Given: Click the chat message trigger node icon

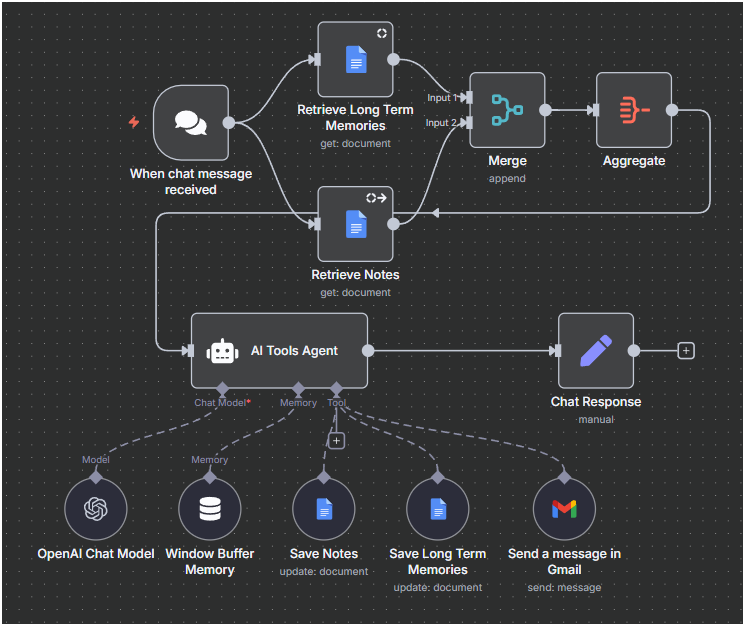Looking at the screenshot, I should [x=191, y=123].
